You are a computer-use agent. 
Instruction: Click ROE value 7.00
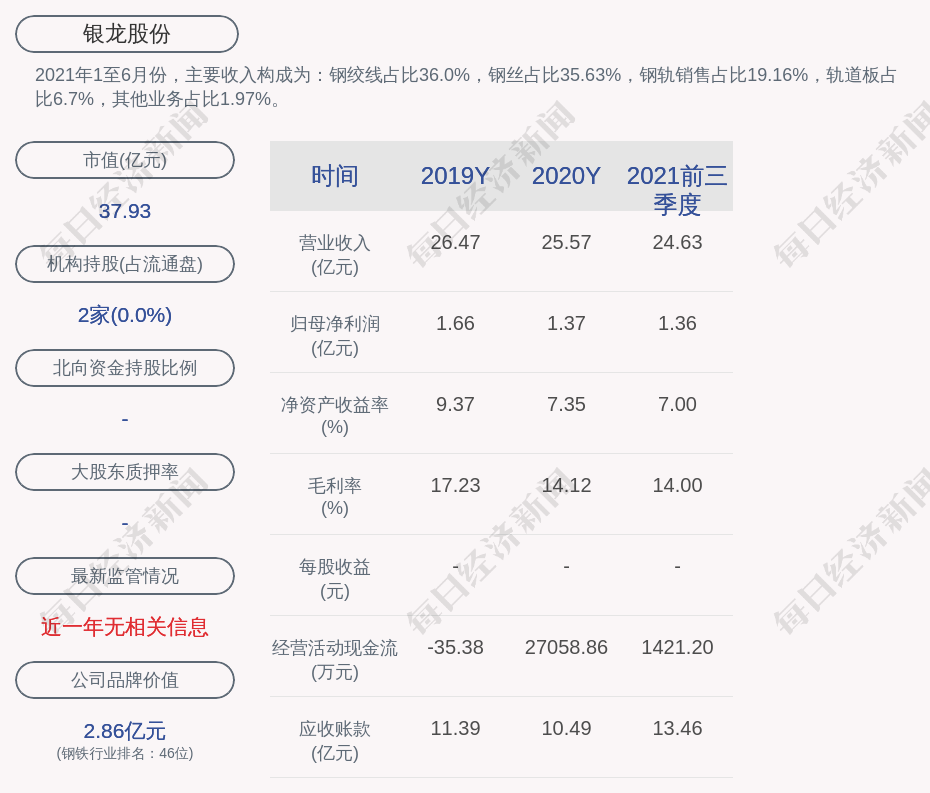click(x=677, y=405)
